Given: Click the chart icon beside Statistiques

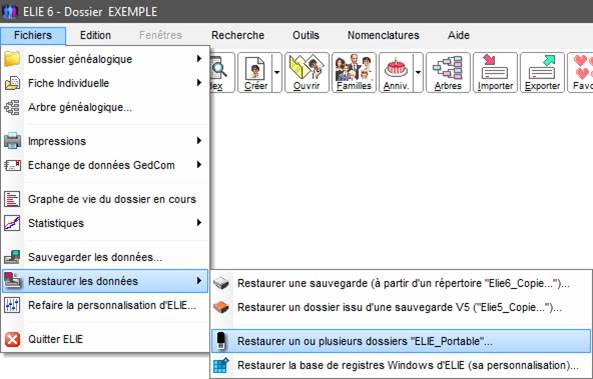Looking at the screenshot, I should (12, 223).
